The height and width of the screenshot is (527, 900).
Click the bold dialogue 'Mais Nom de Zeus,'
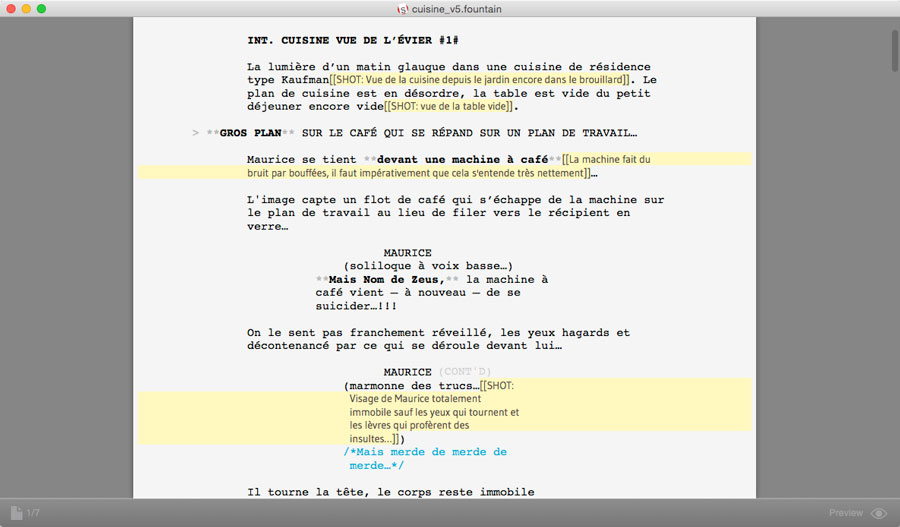click(386, 280)
